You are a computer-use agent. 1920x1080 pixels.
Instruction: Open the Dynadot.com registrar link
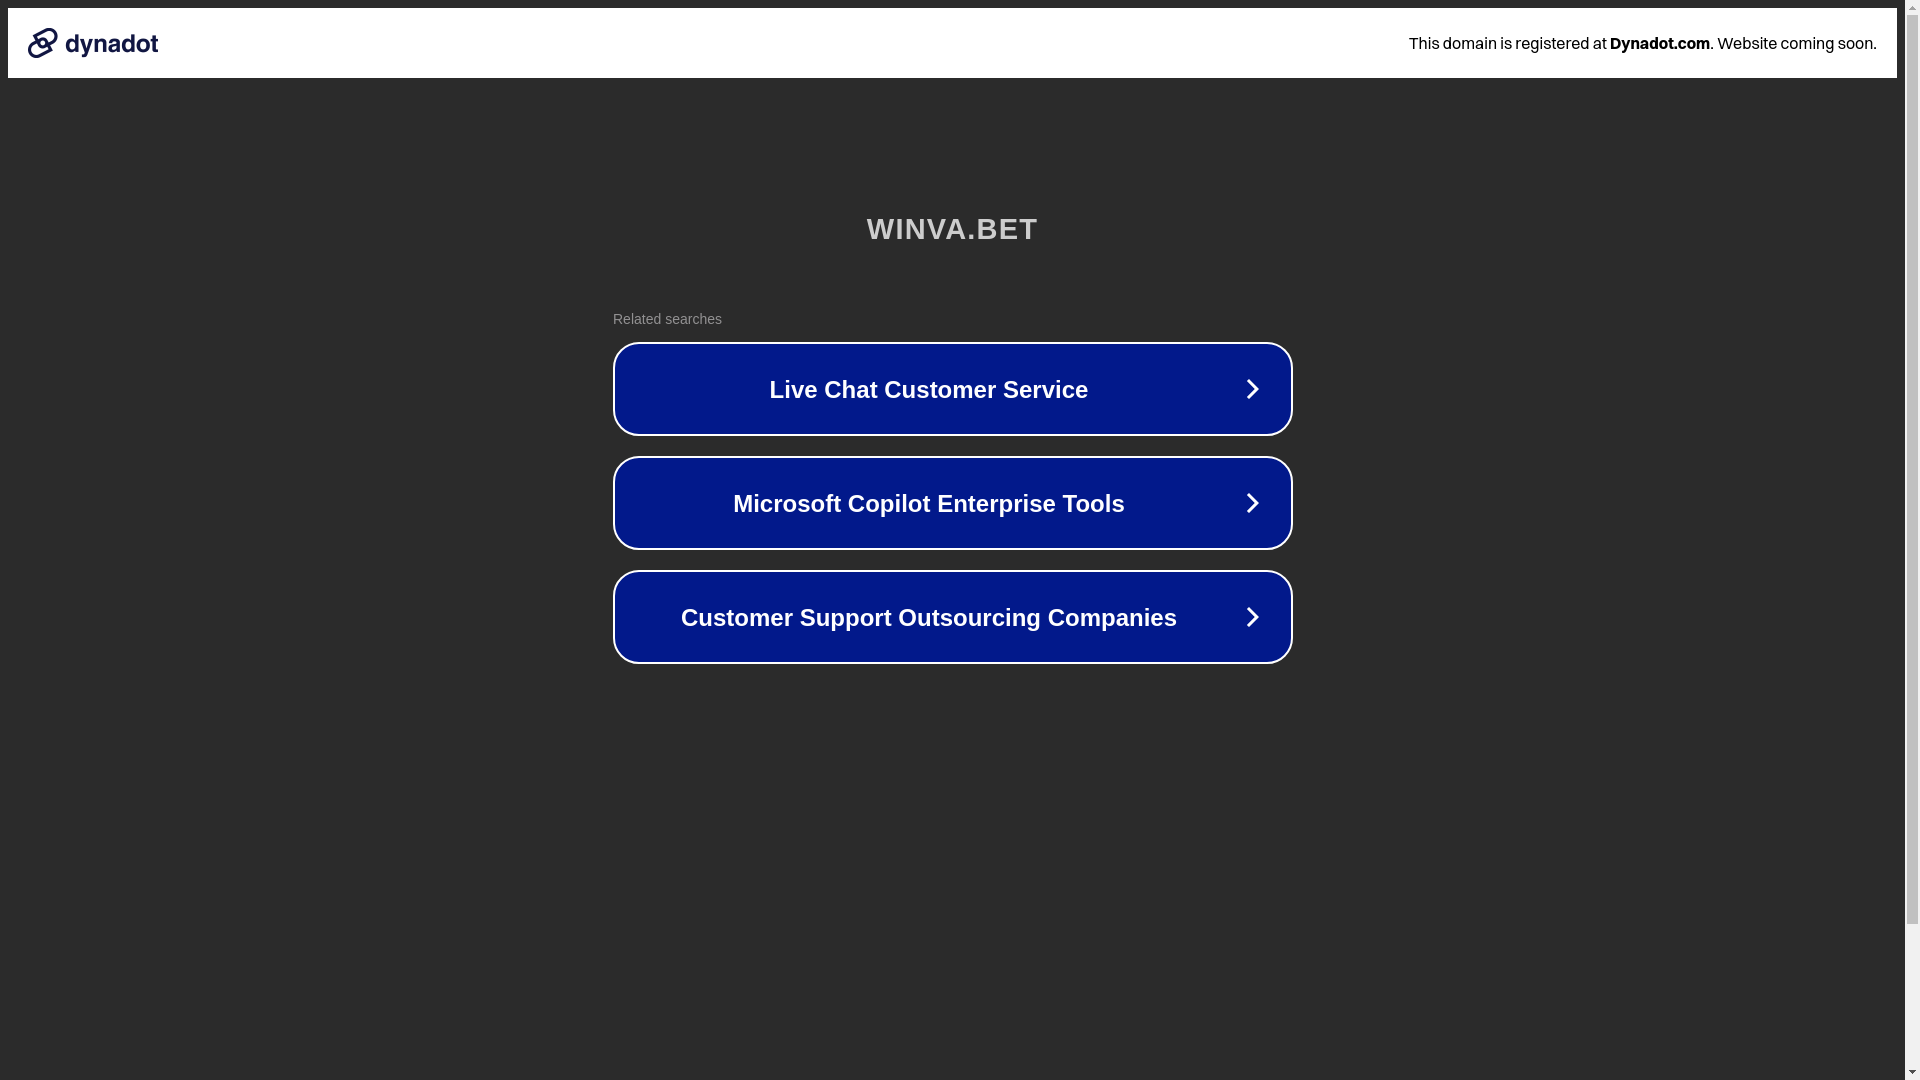(1659, 43)
